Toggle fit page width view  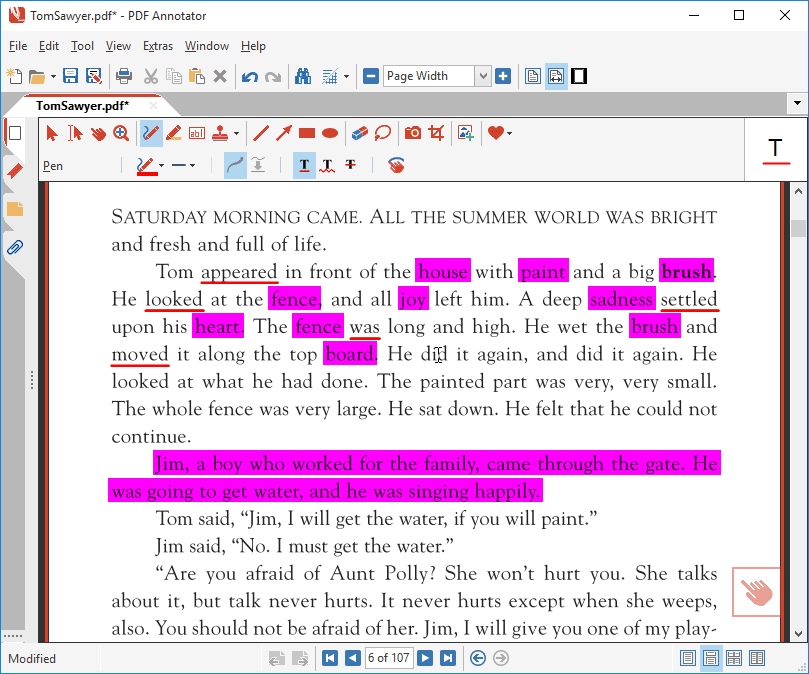556,76
